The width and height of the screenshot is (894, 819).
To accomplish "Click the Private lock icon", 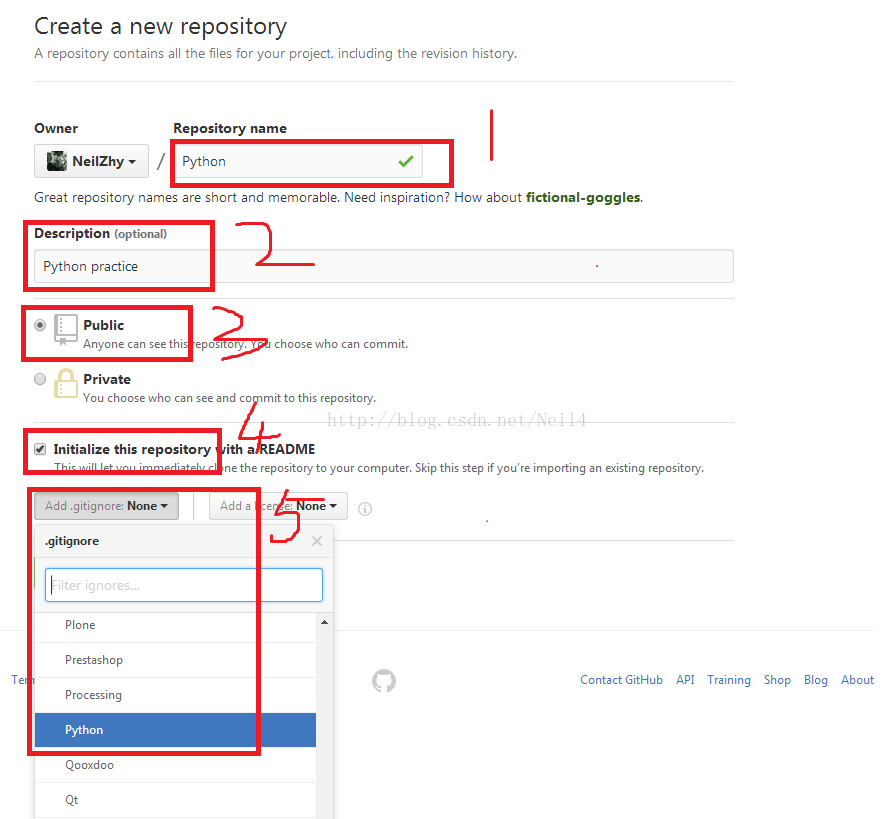I will point(66,383).
